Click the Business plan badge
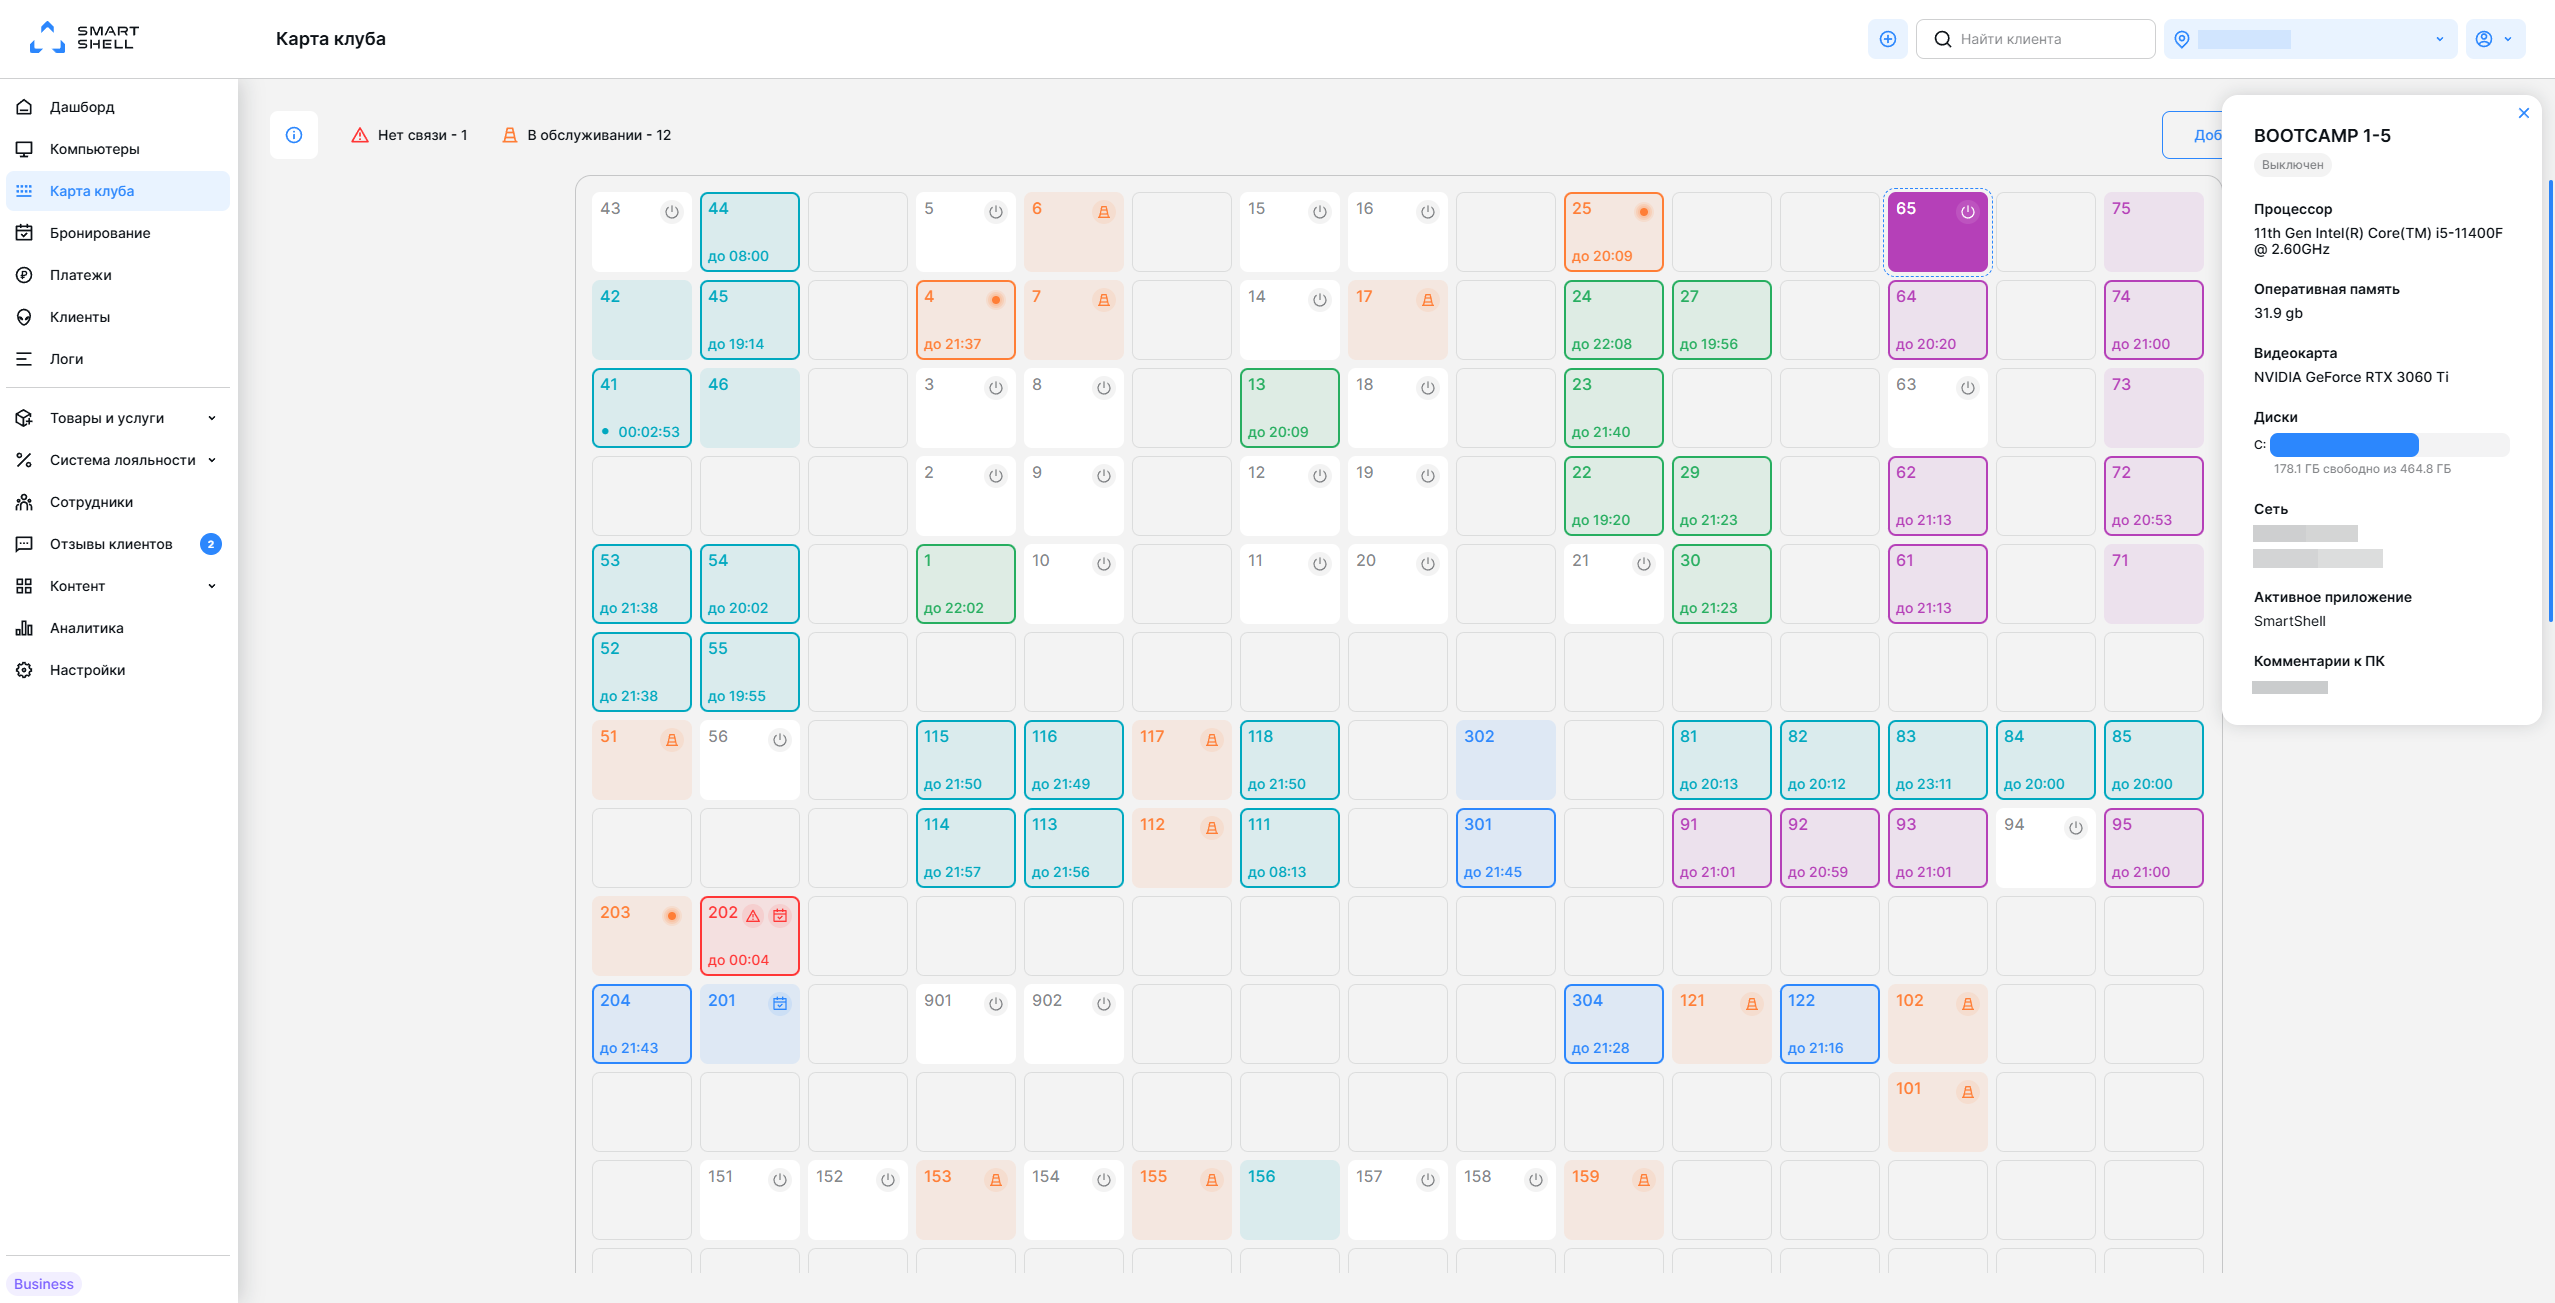This screenshot has height=1303, width=2555. click(44, 1284)
